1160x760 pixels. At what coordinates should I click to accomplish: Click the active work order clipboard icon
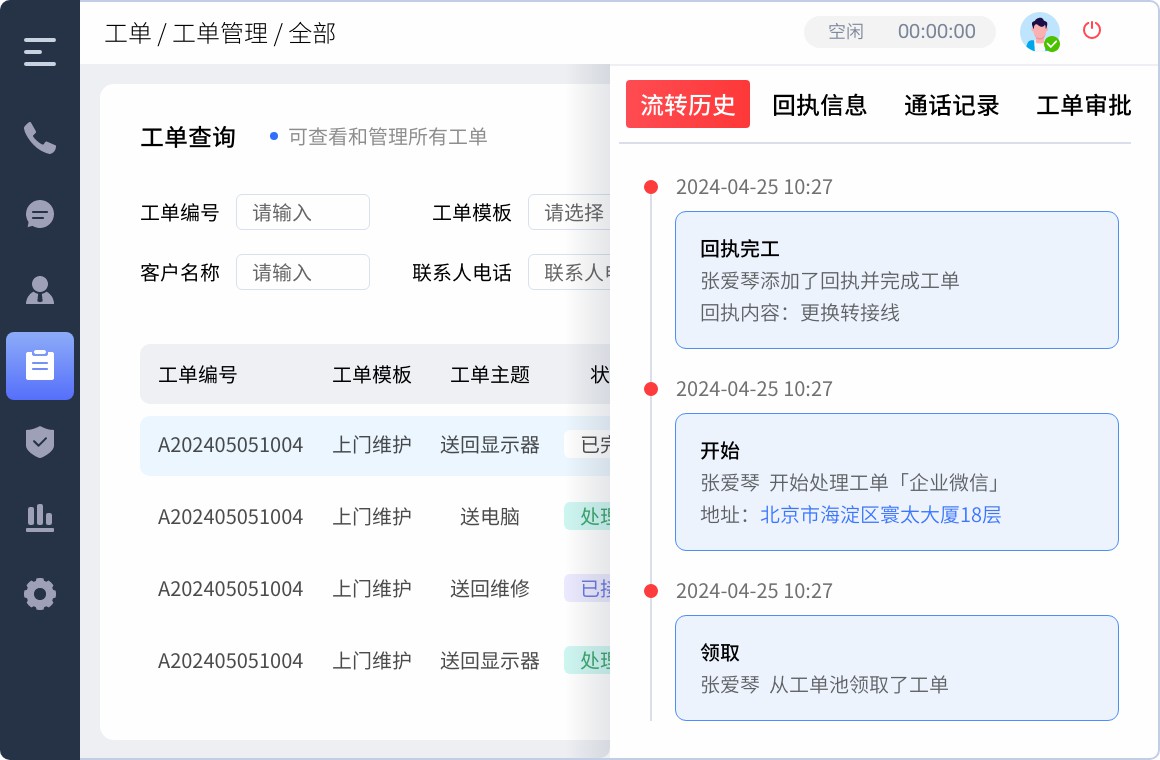(40, 366)
